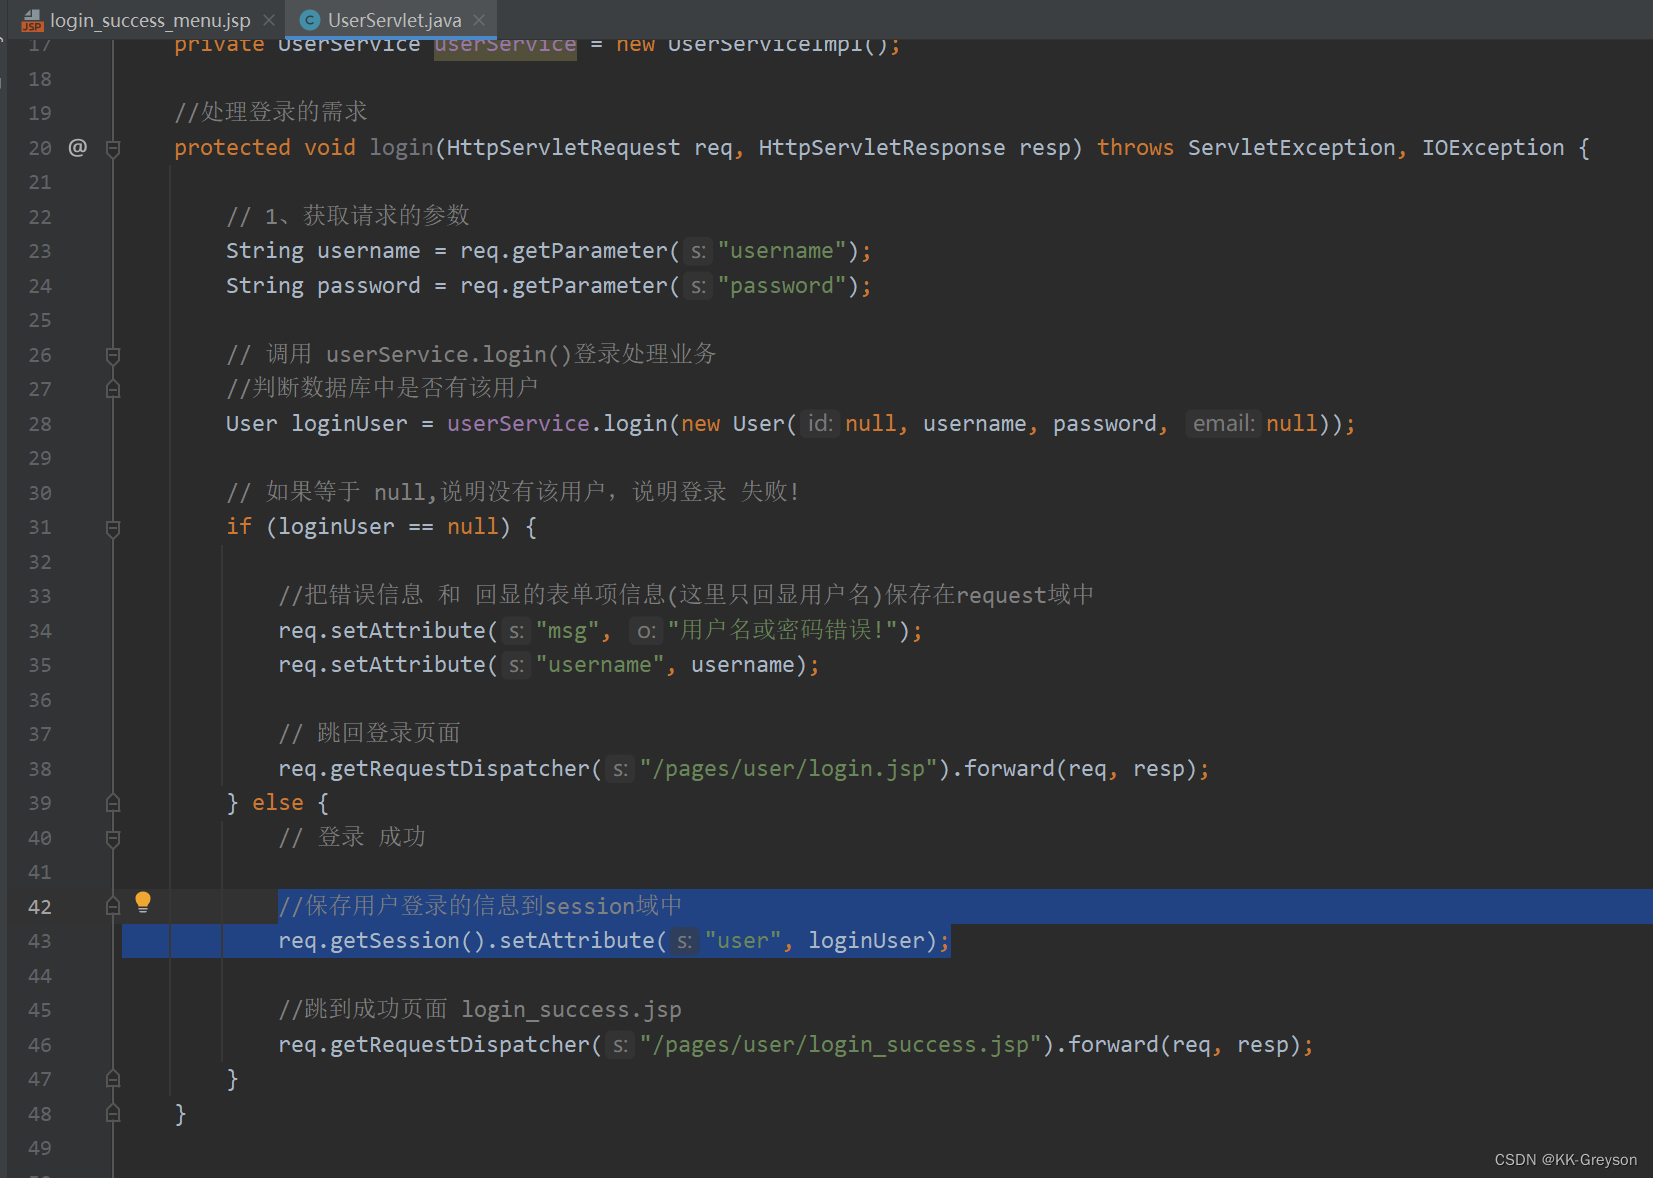Click fold marker on else line 39

(113, 803)
